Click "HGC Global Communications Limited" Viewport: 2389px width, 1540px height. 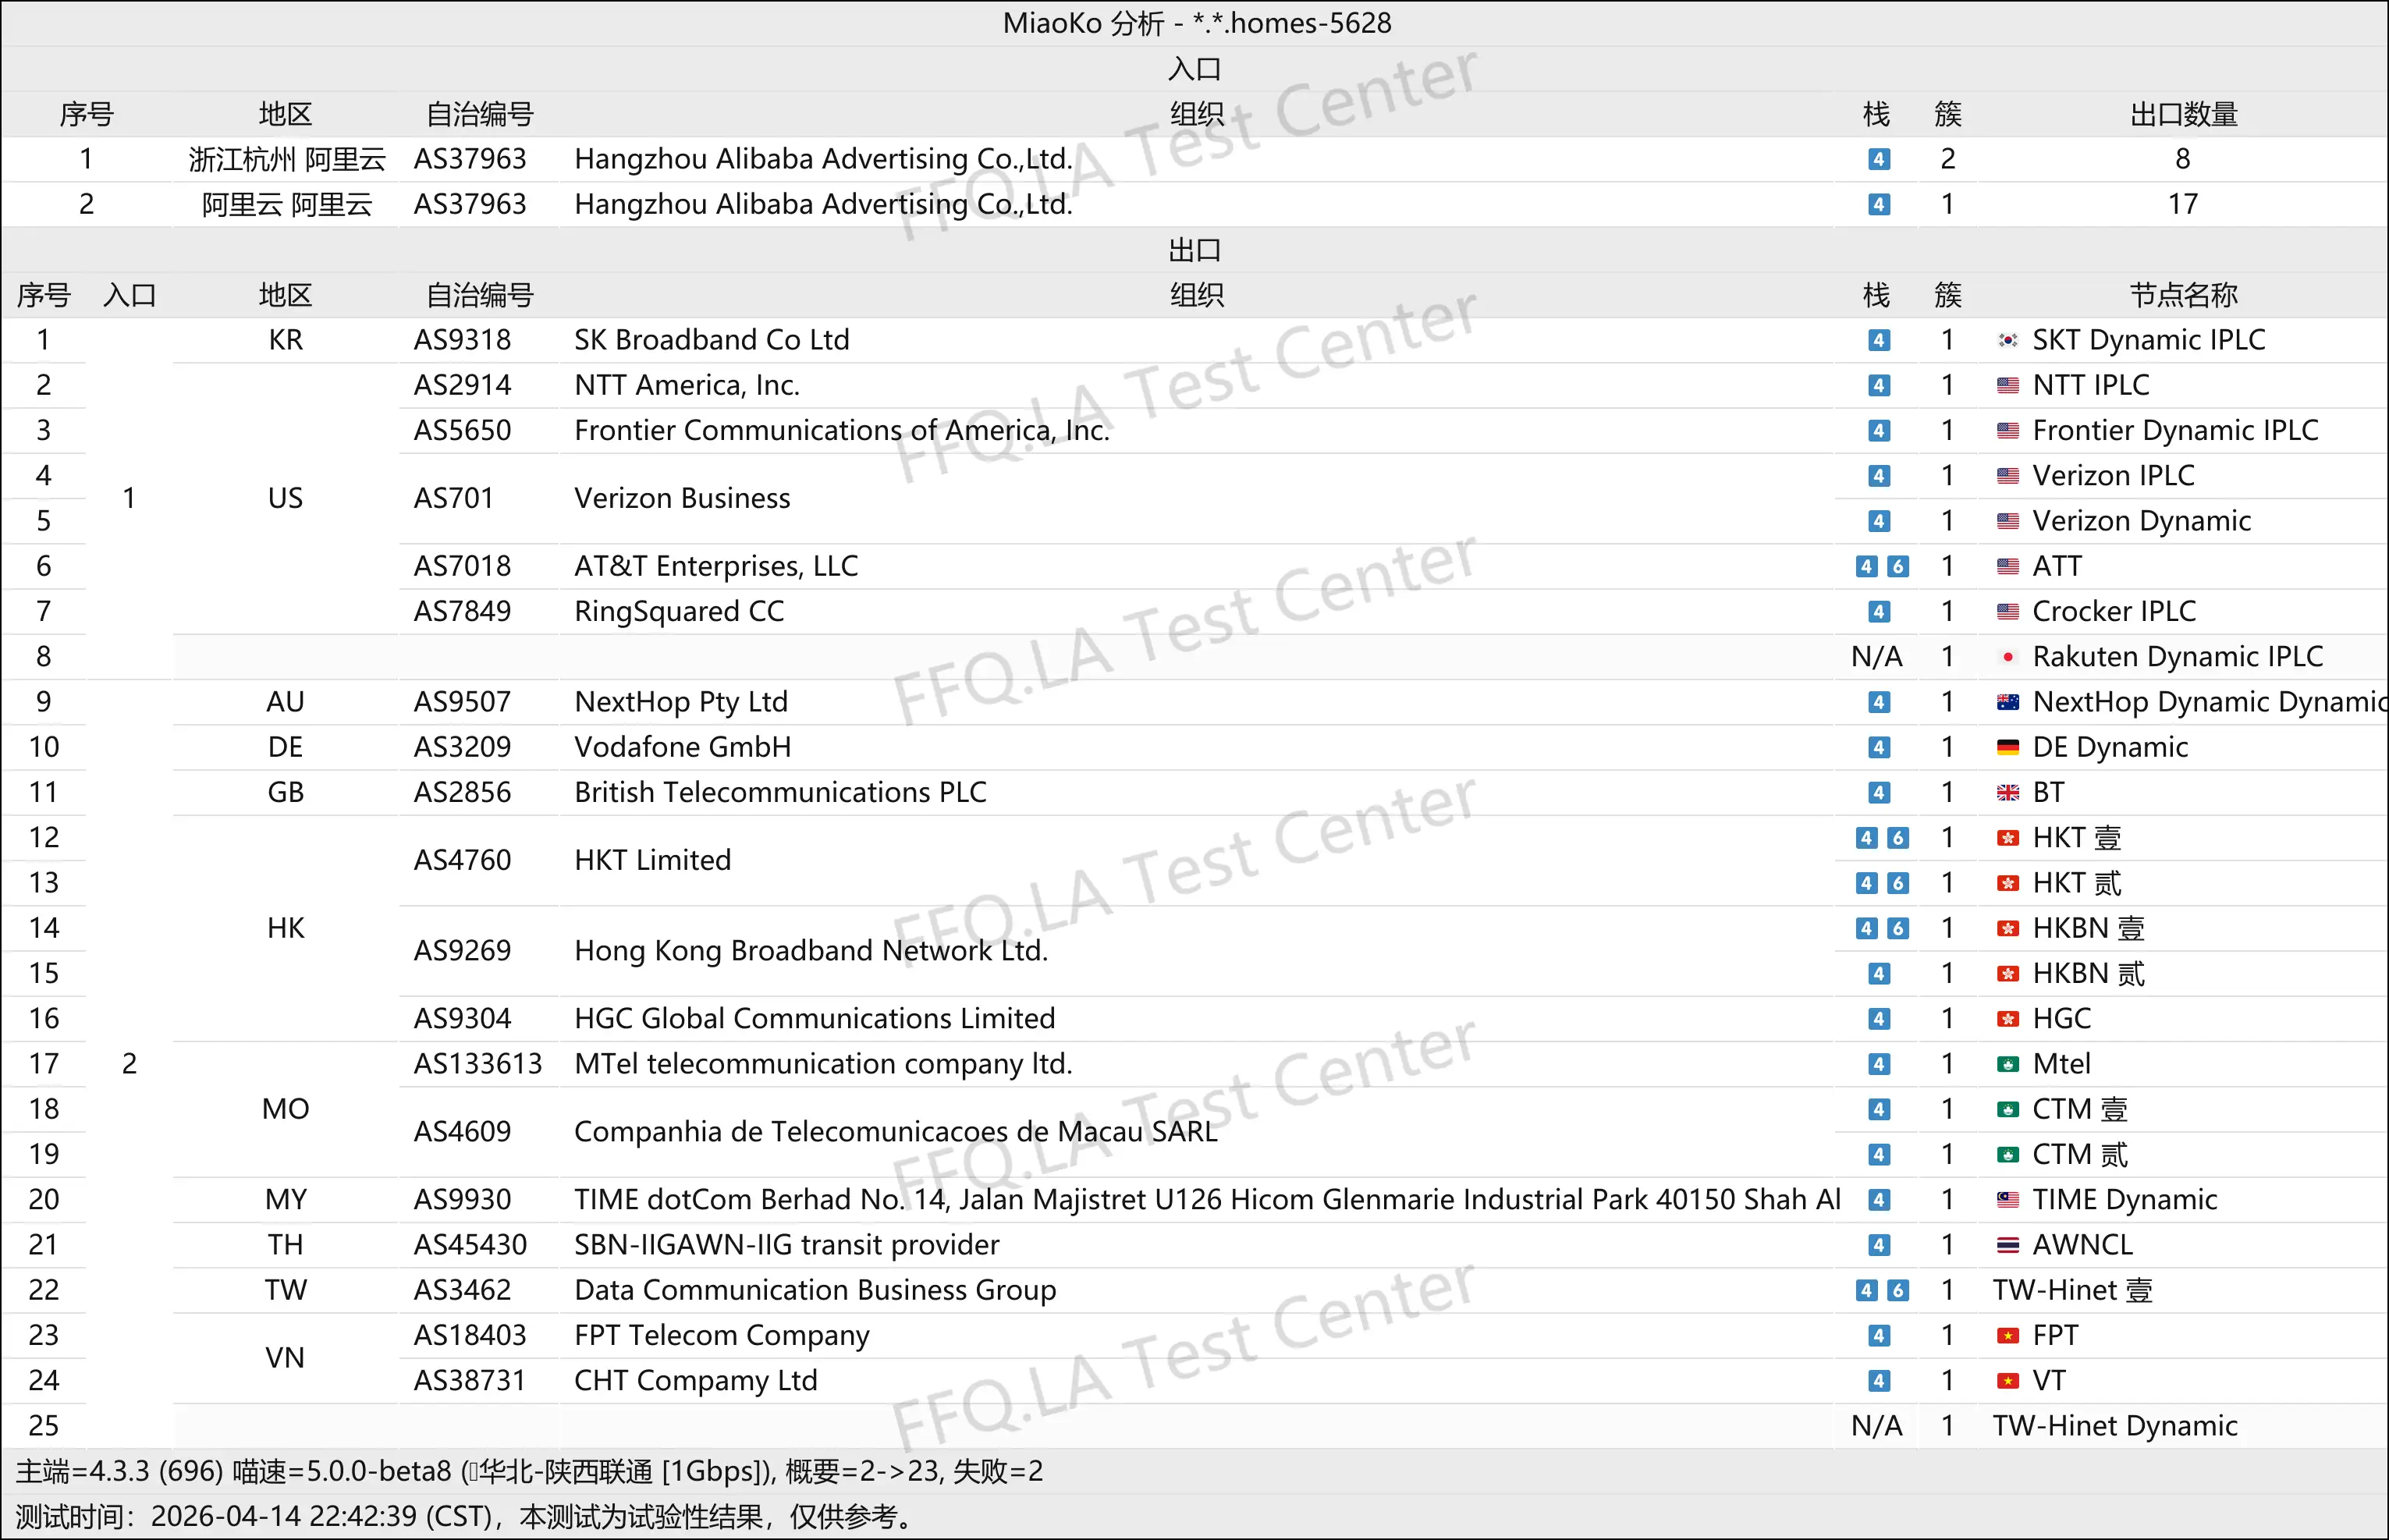coord(814,1019)
